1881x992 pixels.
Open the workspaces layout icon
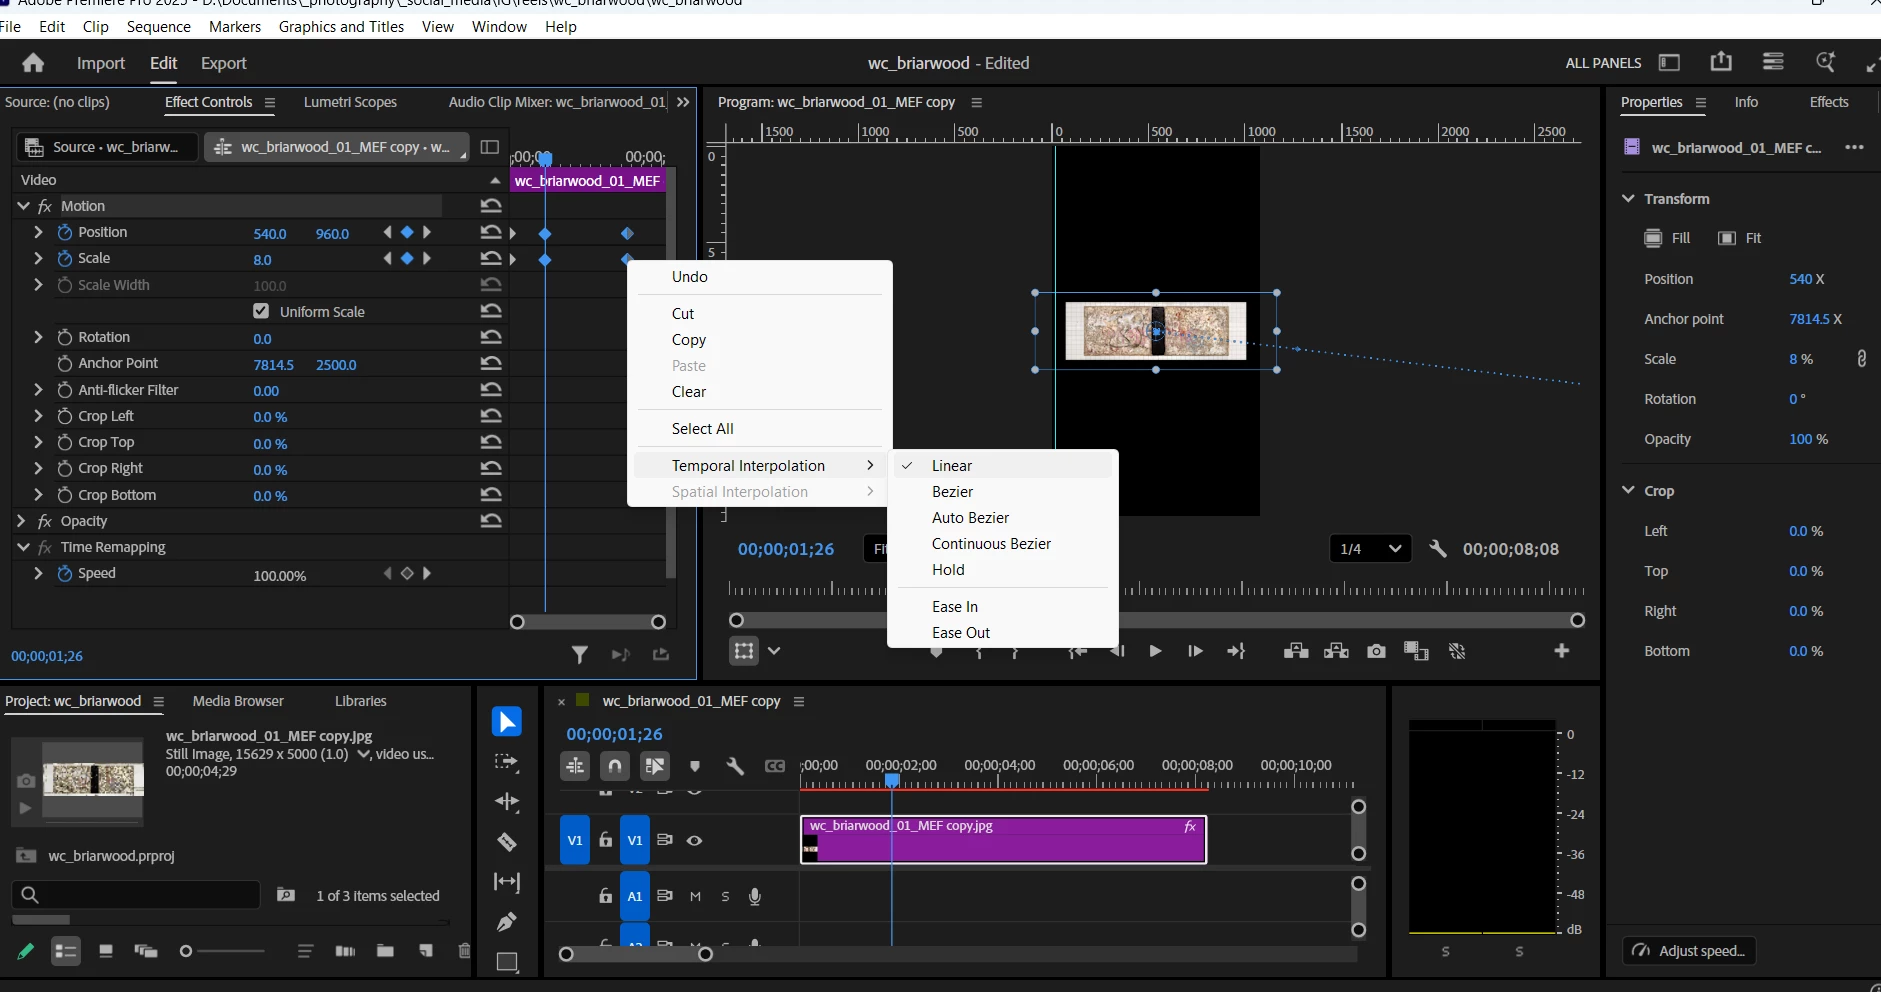tap(1669, 62)
